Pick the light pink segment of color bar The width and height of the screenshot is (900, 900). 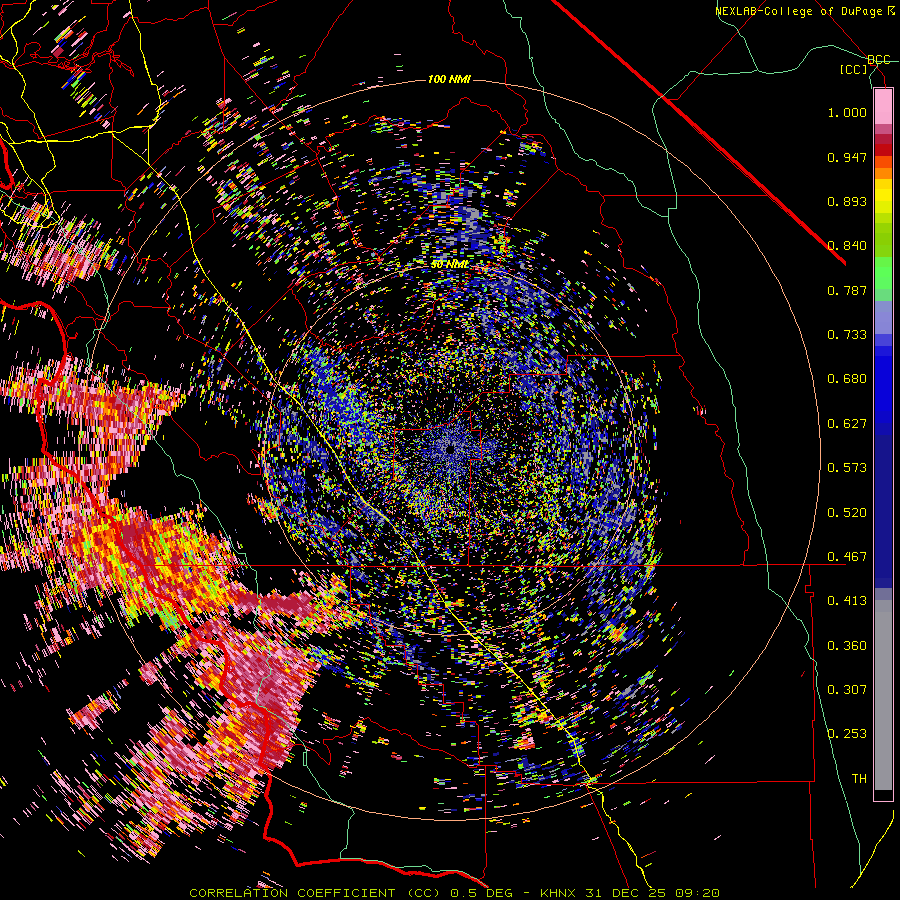tap(883, 106)
